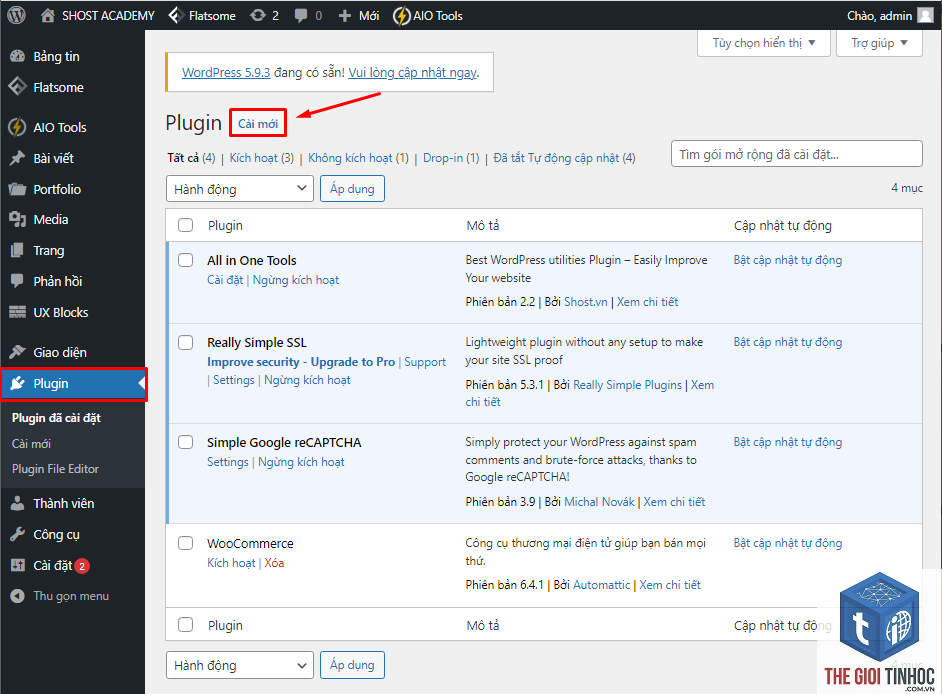Open Giao diện paintbrush icon

(x=17, y=352)
